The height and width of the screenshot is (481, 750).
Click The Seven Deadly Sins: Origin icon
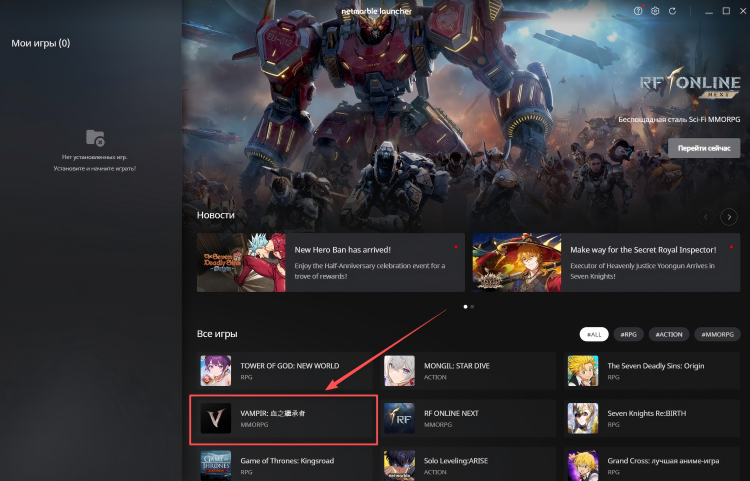tap(583, 371)
